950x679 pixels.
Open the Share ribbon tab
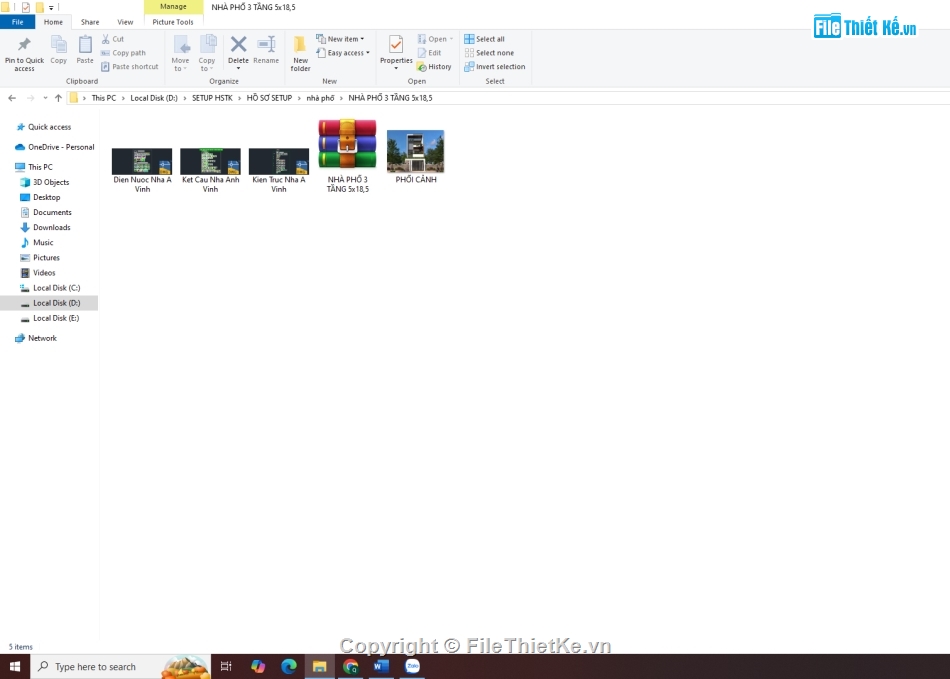click(90, 22)
